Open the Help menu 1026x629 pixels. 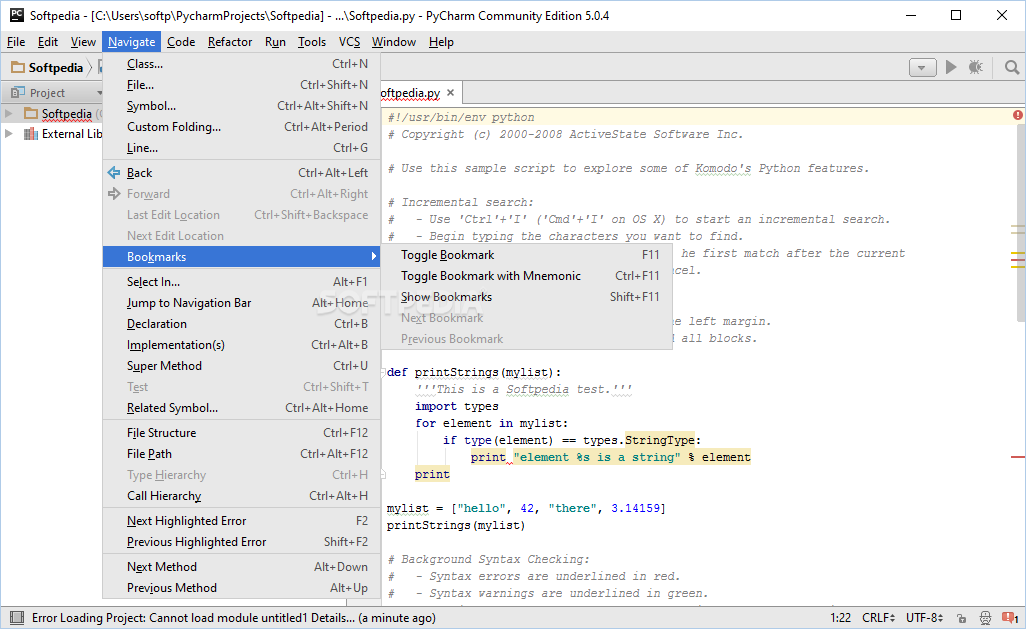coord(441,42)
